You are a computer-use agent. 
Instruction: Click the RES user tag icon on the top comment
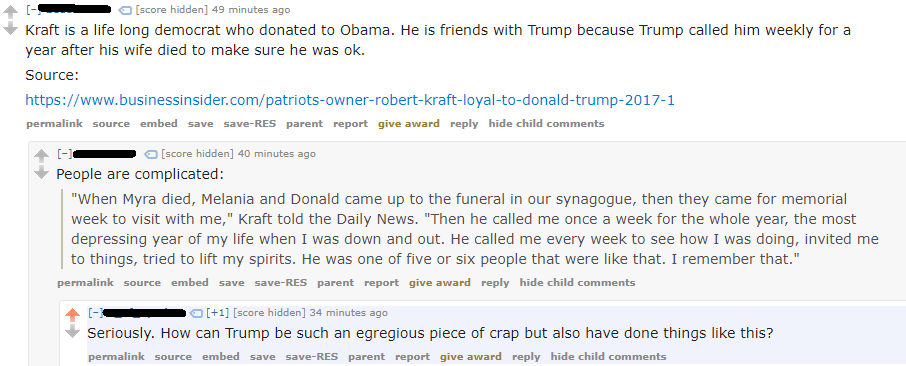(x=125, y=10)
